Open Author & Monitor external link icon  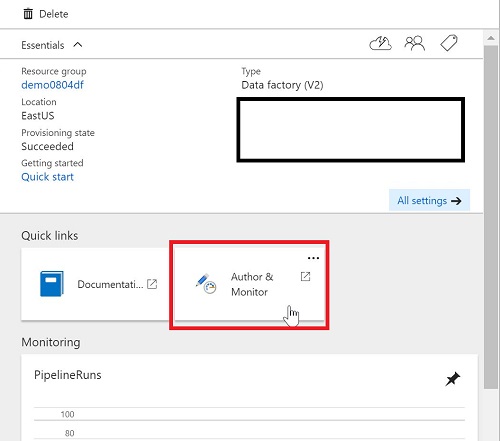305,276
